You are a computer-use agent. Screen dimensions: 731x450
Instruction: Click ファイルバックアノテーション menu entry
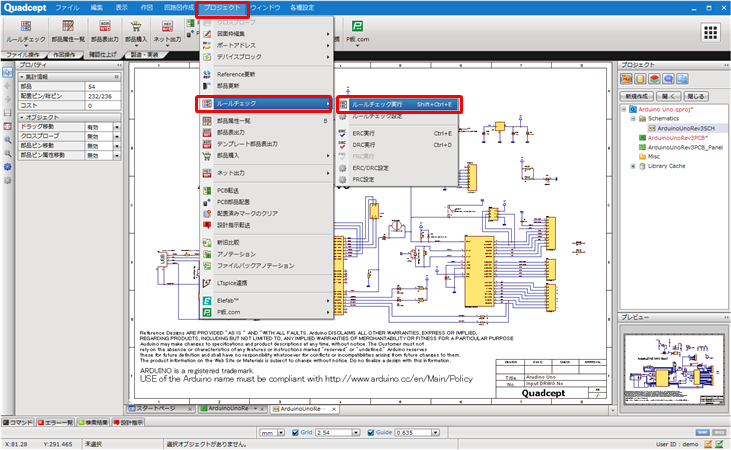(x=267, y=266)
